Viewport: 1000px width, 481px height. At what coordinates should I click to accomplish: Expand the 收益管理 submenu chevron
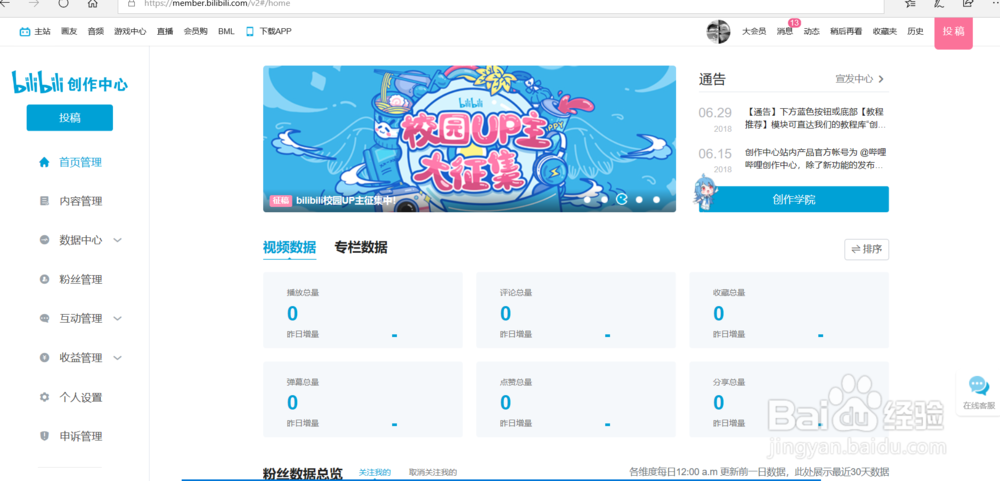pos(117,358)
